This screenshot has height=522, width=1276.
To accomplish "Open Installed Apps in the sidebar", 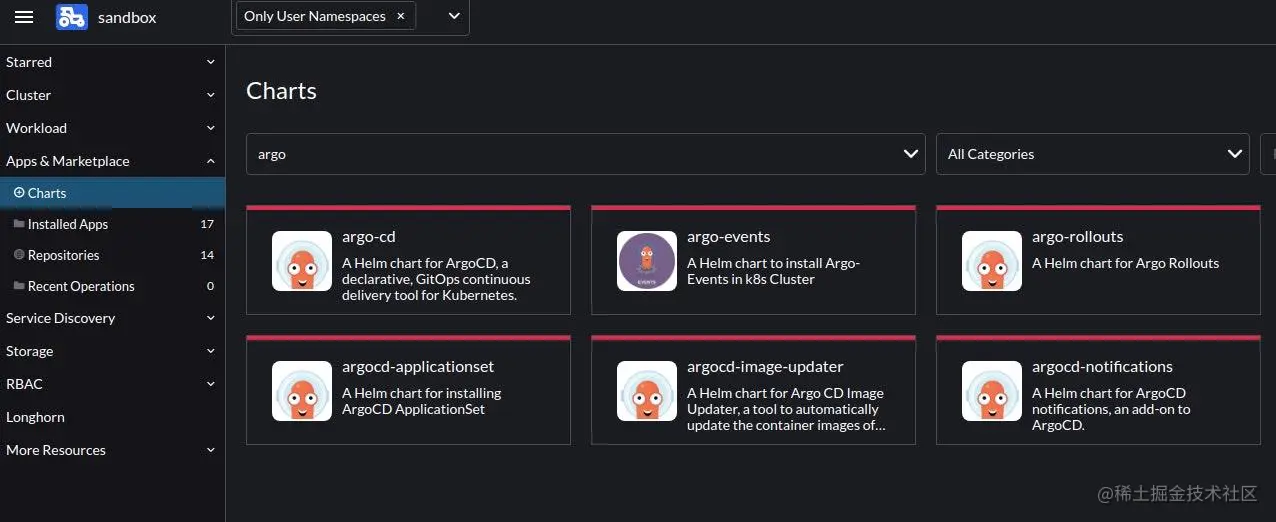I will 112,224.
